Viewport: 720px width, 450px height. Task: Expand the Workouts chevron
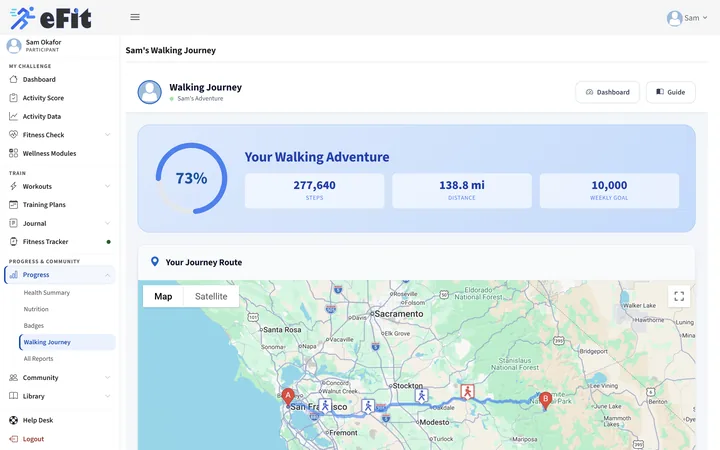(x=107, y=186)
